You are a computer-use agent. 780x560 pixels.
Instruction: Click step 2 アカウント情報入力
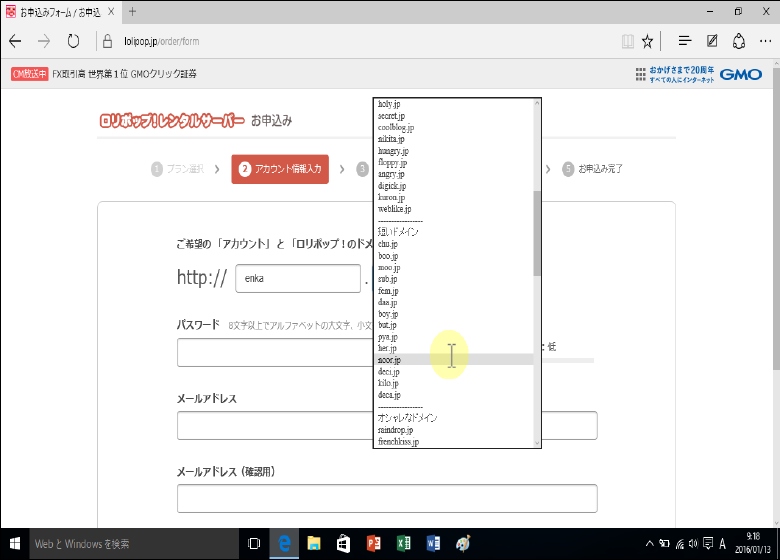click(280, 169)
